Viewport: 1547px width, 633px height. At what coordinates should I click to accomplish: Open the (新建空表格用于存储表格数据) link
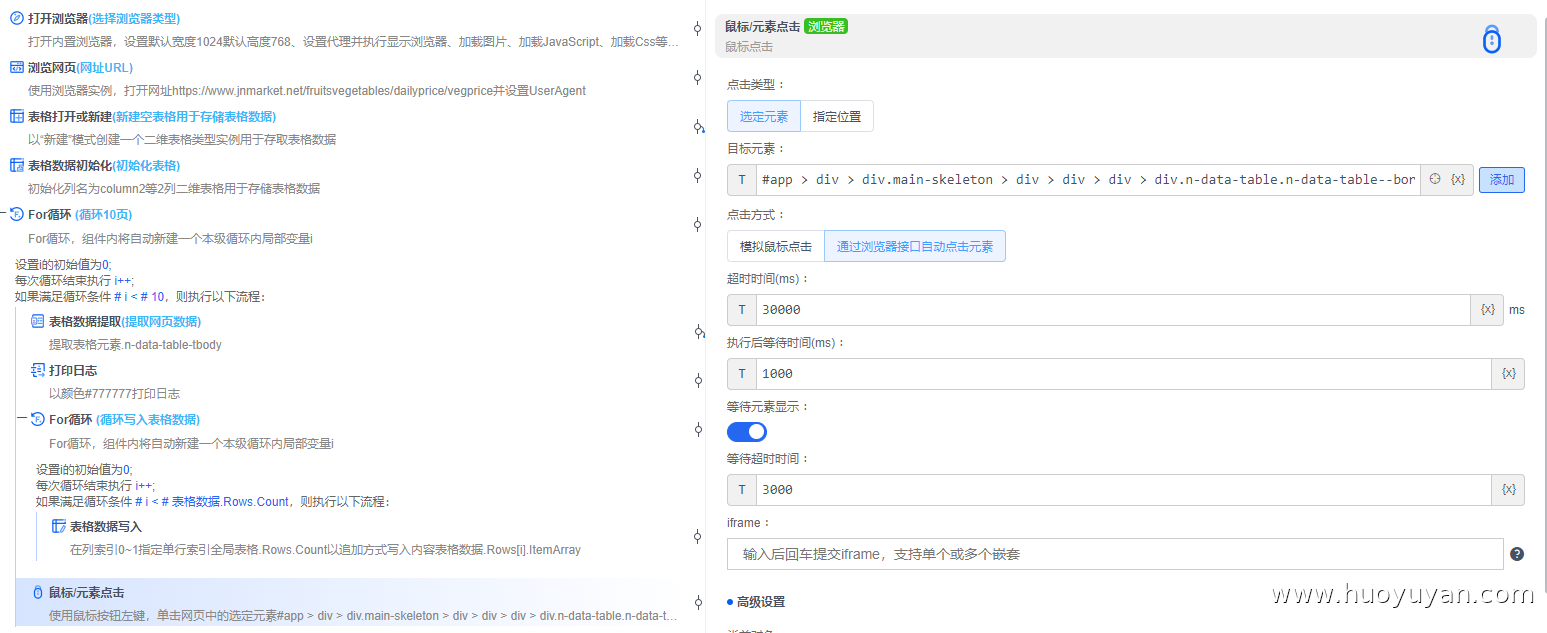[x=194, y=116]
